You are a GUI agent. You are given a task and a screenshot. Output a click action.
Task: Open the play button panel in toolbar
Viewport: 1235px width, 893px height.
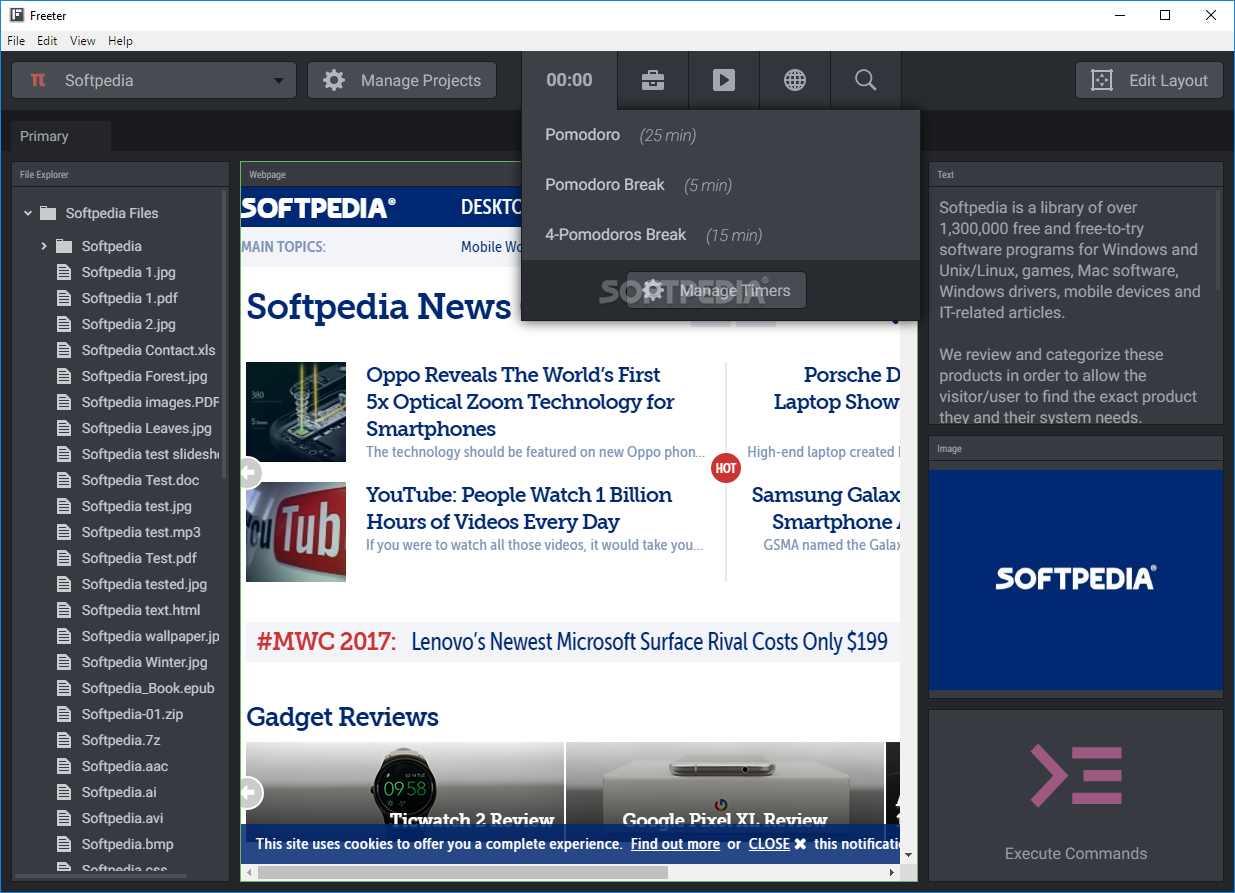tap(724, 81)
